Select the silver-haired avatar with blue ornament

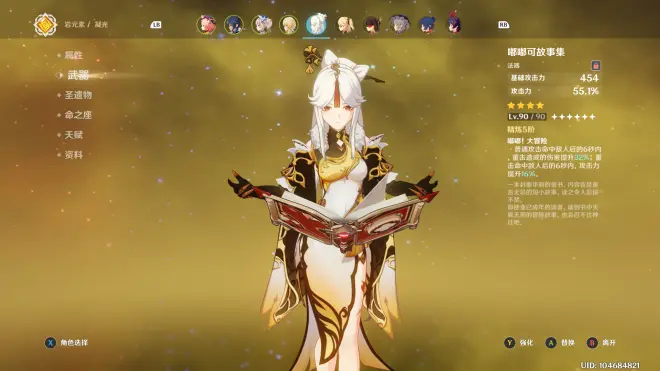(261, 24)
